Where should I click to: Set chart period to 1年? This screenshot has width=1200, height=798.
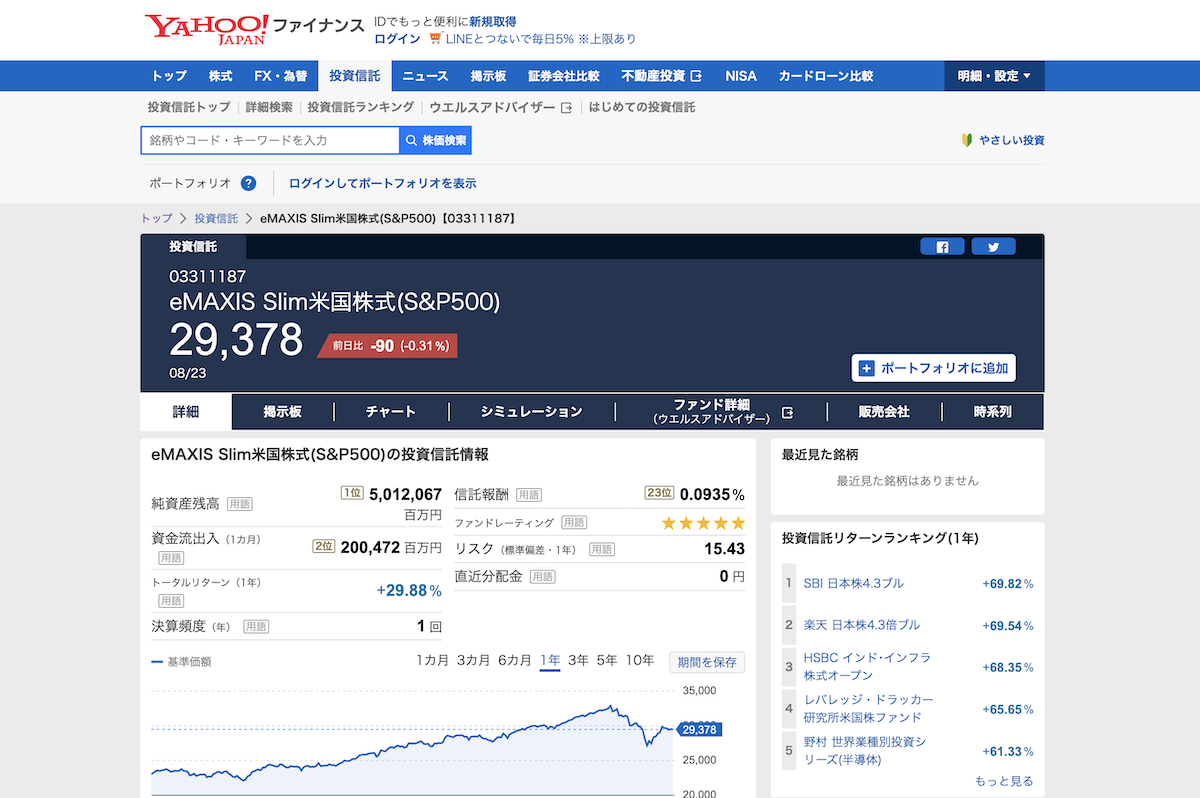[x=550, y=660]
